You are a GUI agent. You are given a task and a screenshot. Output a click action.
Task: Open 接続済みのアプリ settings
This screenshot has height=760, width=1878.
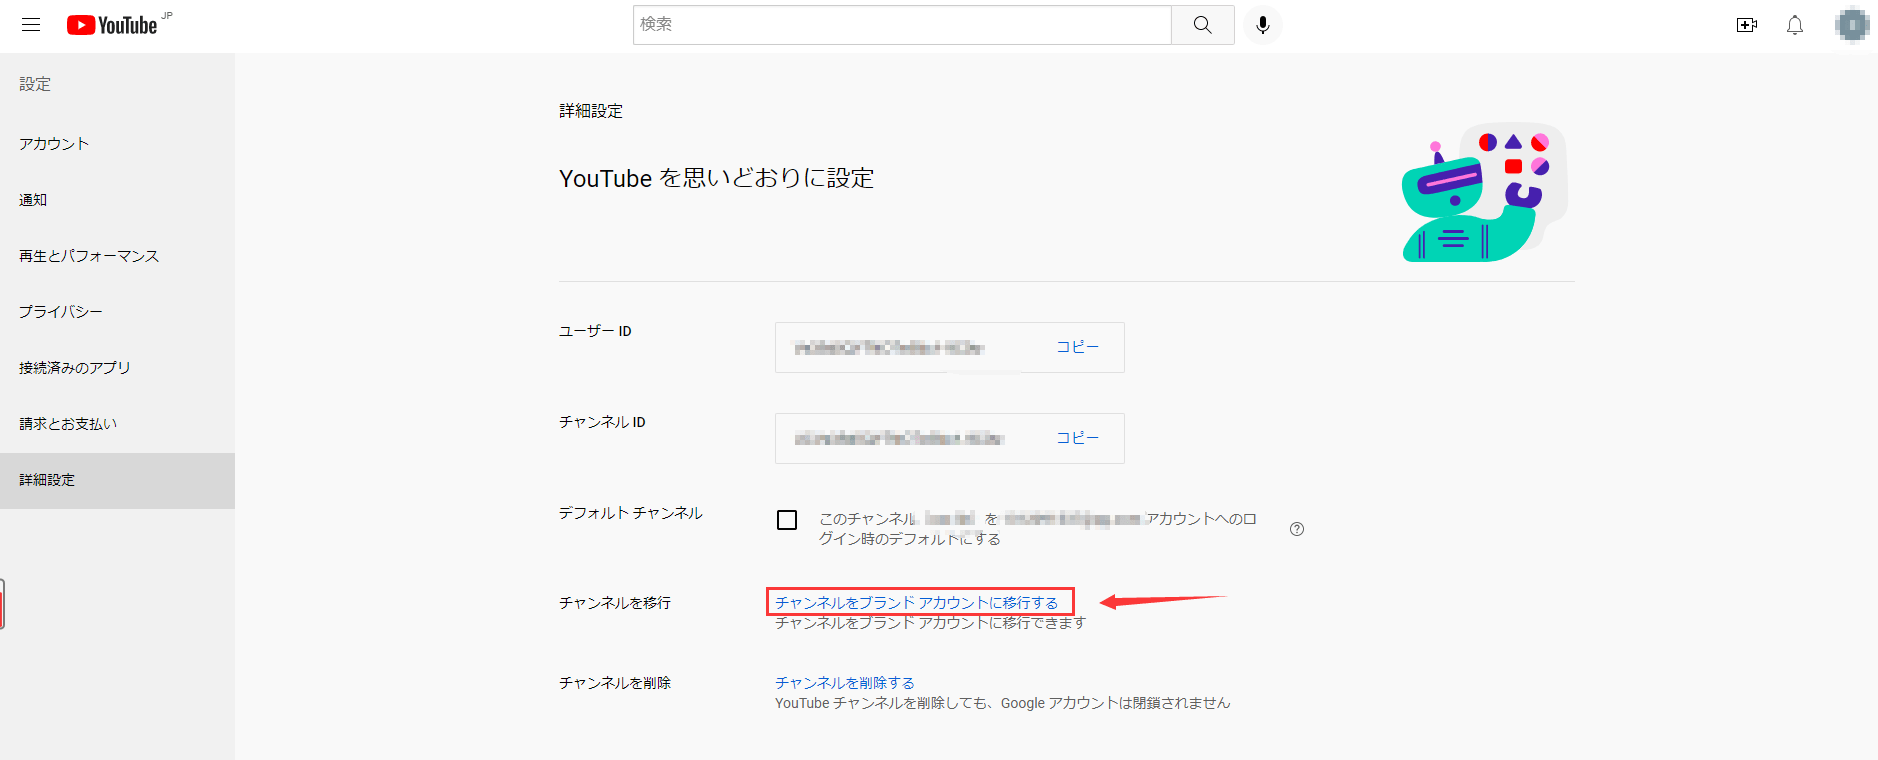117,368
